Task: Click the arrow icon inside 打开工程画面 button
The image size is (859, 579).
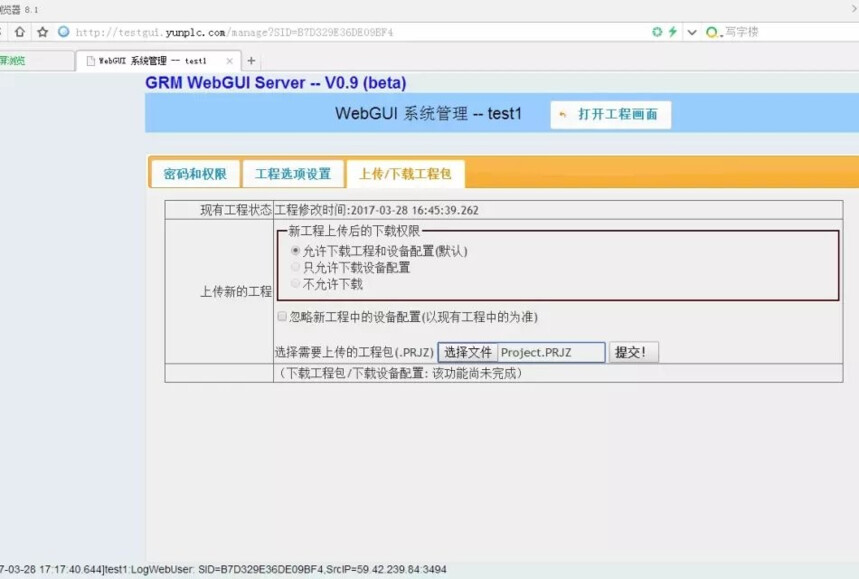Action: [563, 114]
